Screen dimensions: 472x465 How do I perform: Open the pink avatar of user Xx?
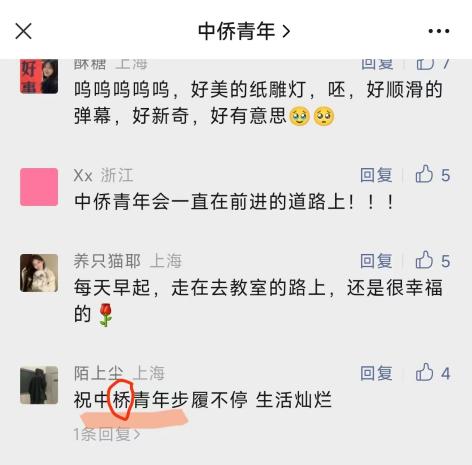tap(39, 187)
